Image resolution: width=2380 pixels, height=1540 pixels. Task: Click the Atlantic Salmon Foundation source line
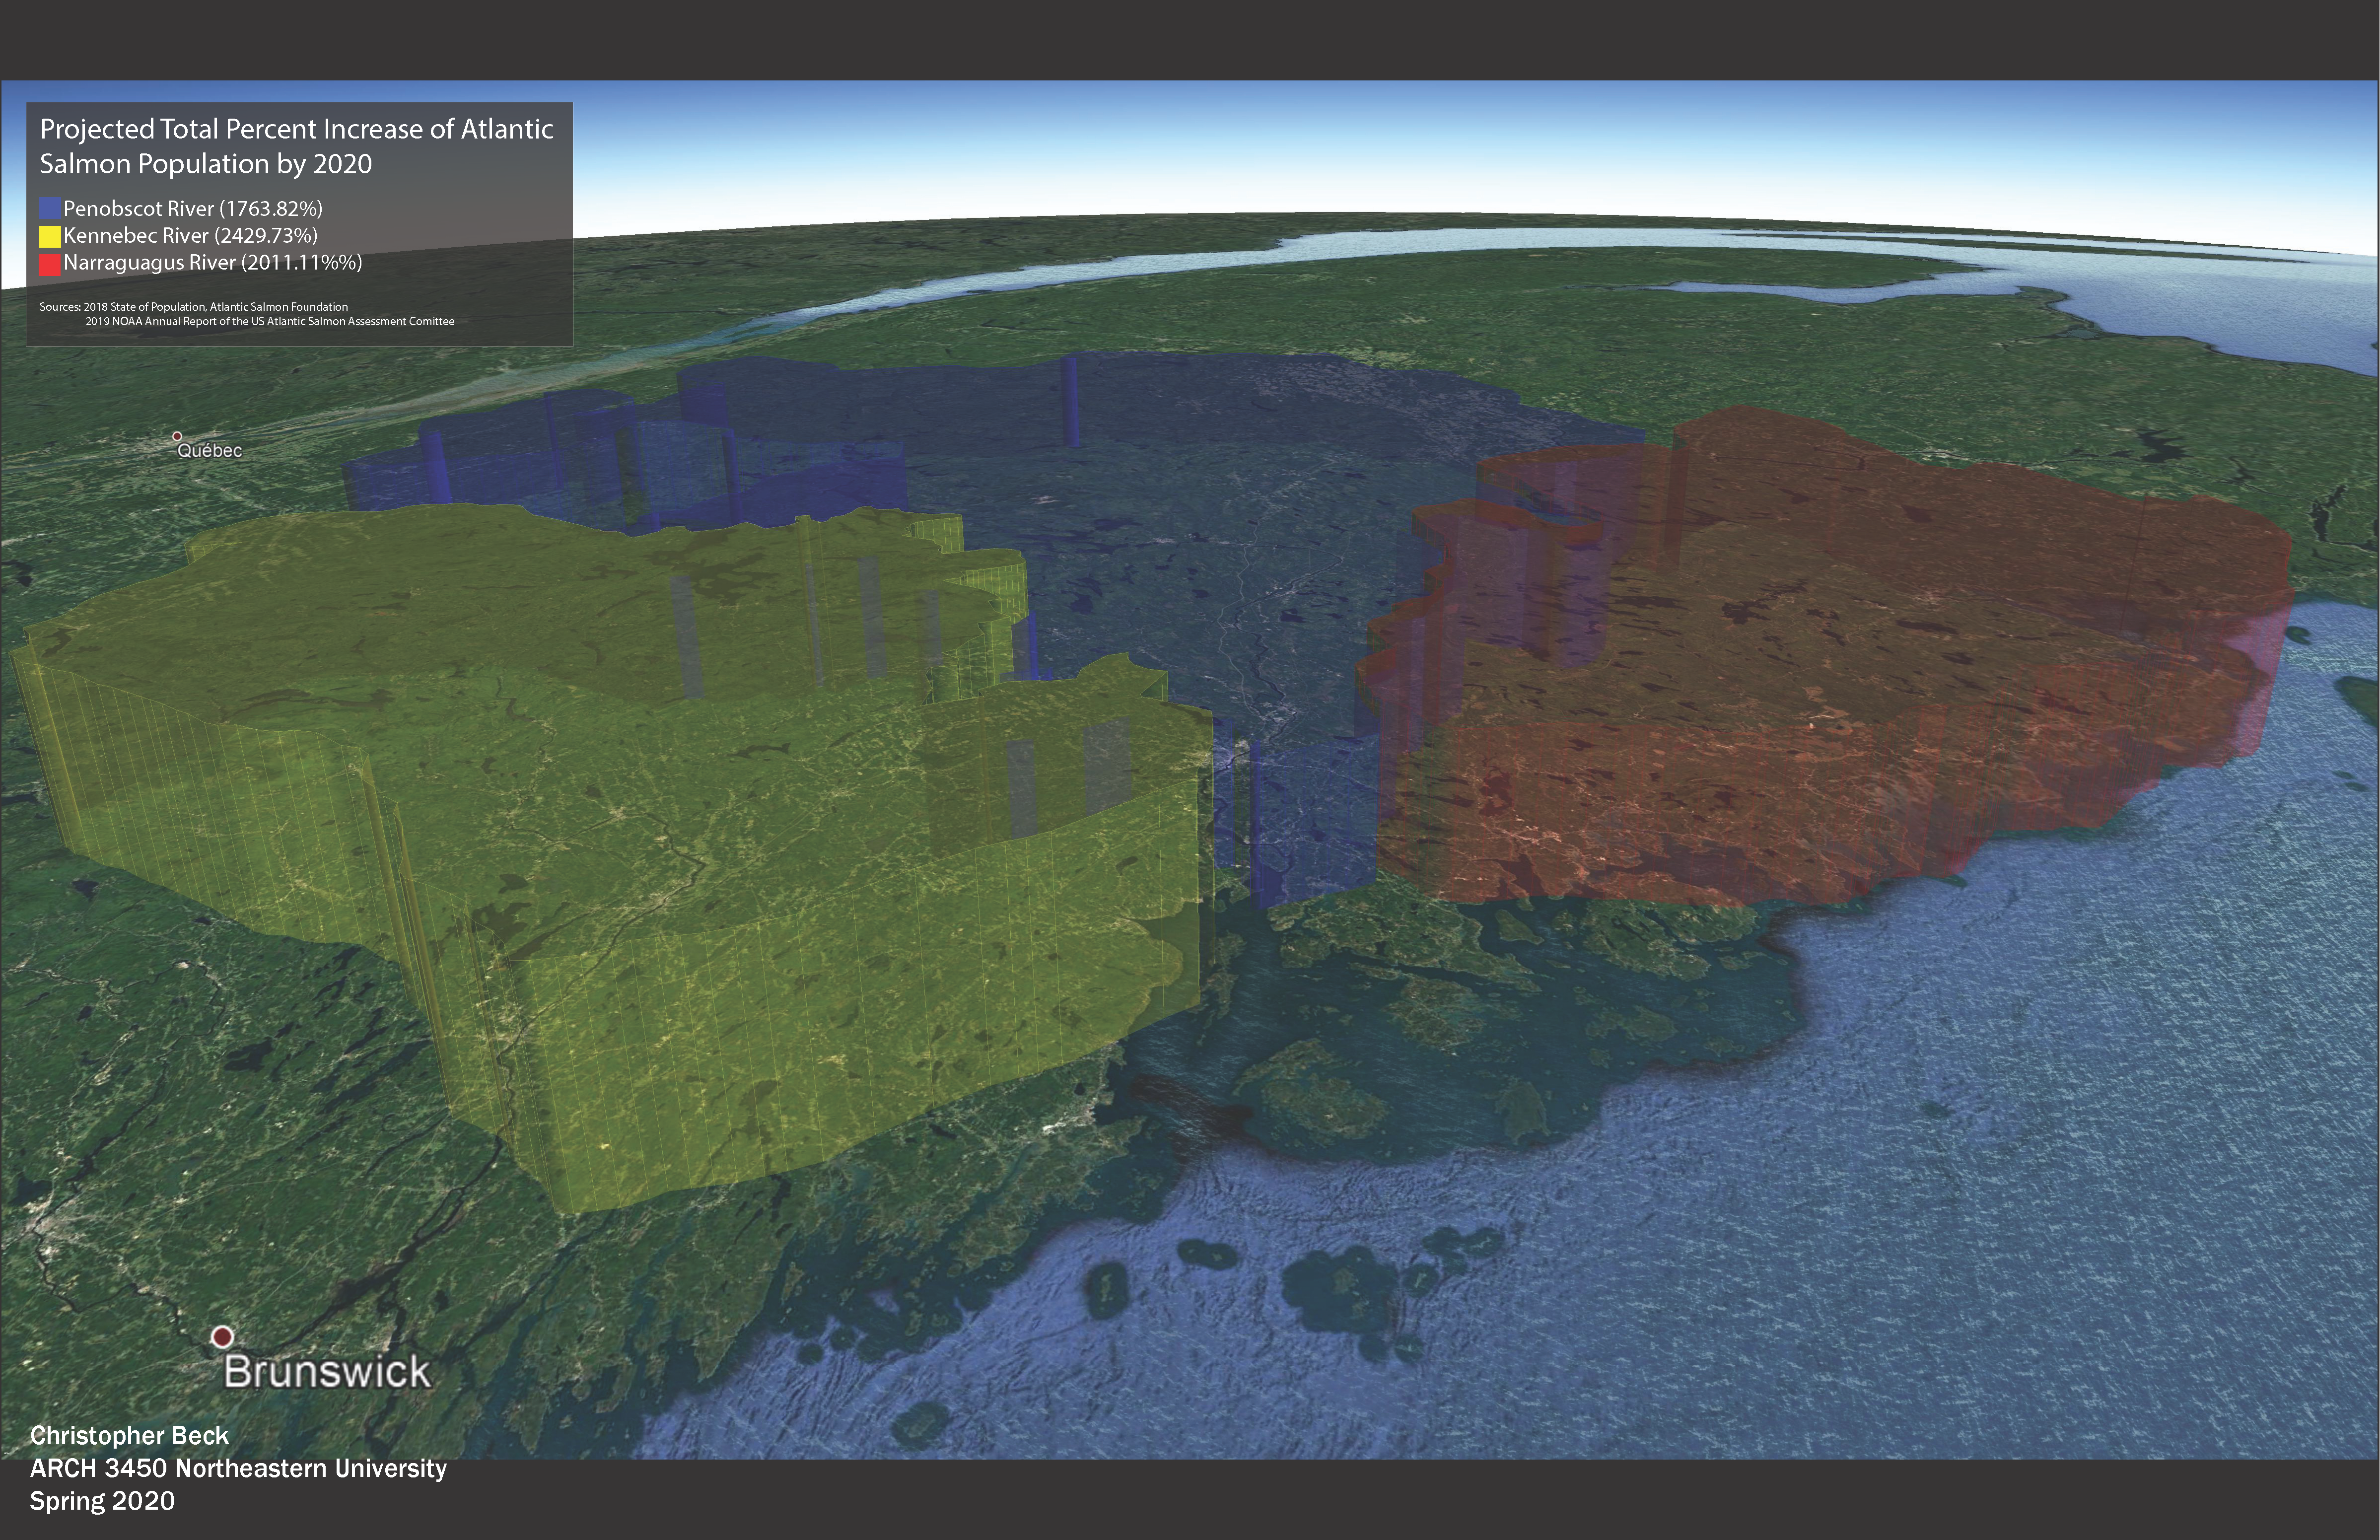(x=194, y=307)
